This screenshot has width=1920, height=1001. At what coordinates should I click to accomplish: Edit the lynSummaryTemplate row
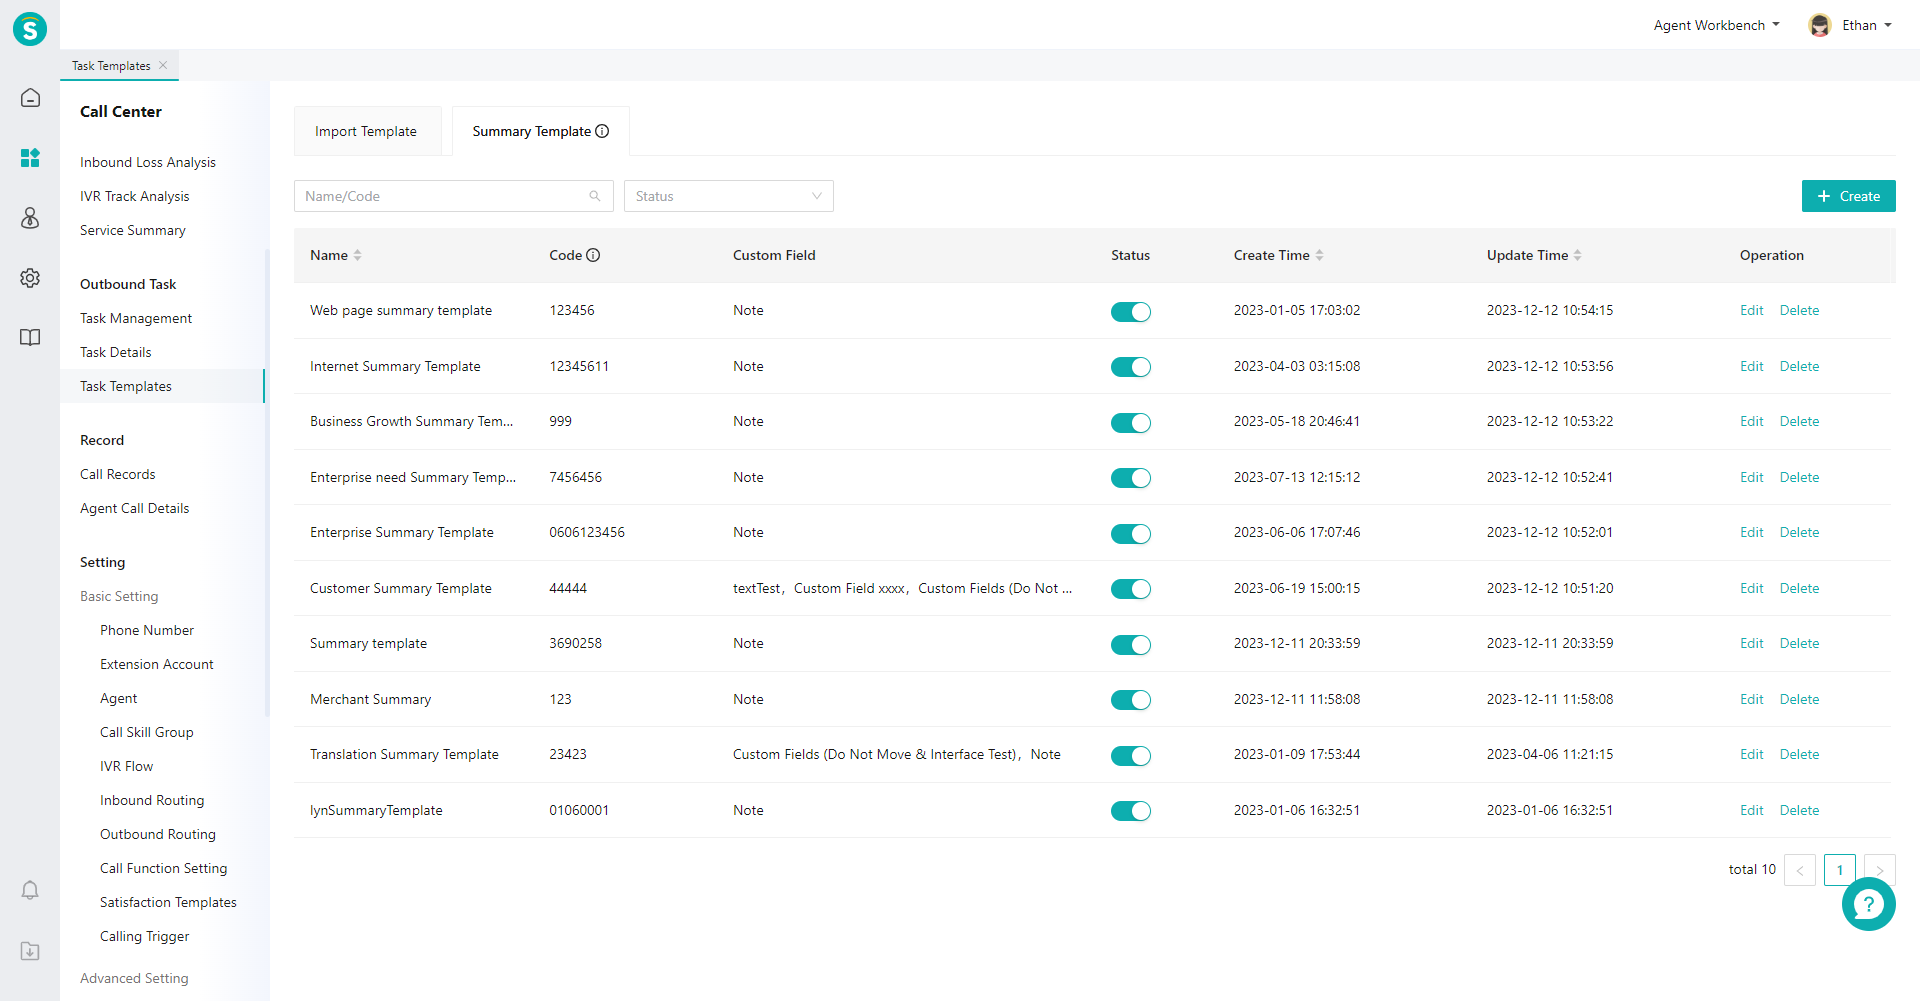click(x=1751, y=810)
